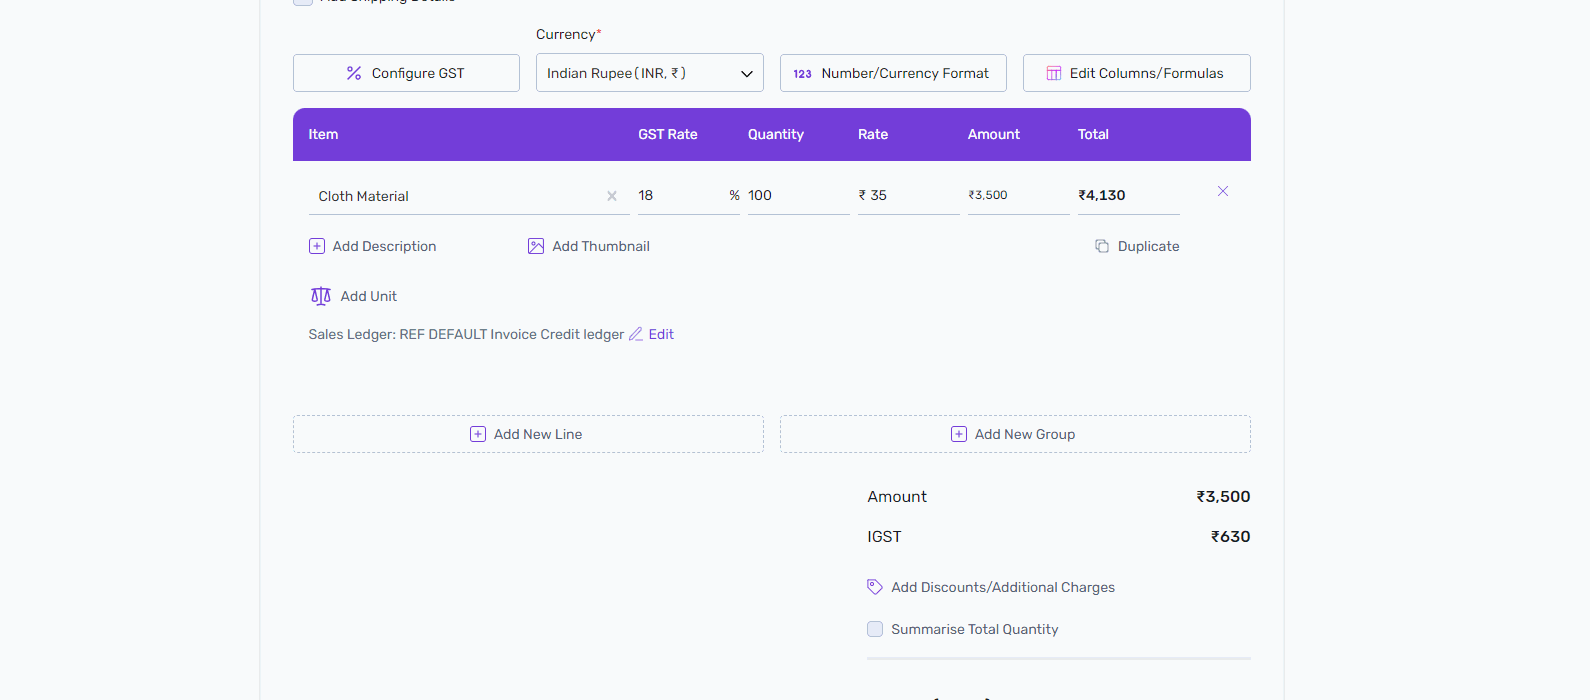Select the summary Amount ₹3,500 value
Screen dimensions: 1590x700
coord(1223,496)
